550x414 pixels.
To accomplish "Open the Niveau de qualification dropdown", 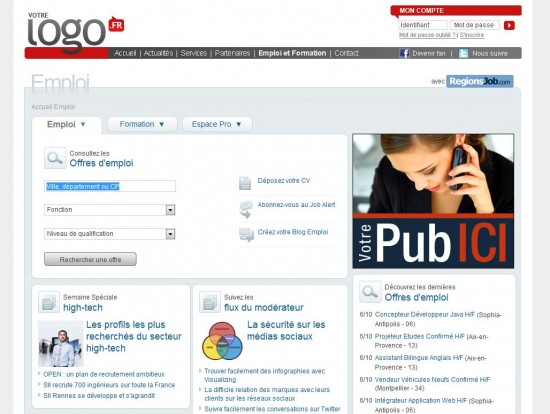I will (x=109, y=234).
